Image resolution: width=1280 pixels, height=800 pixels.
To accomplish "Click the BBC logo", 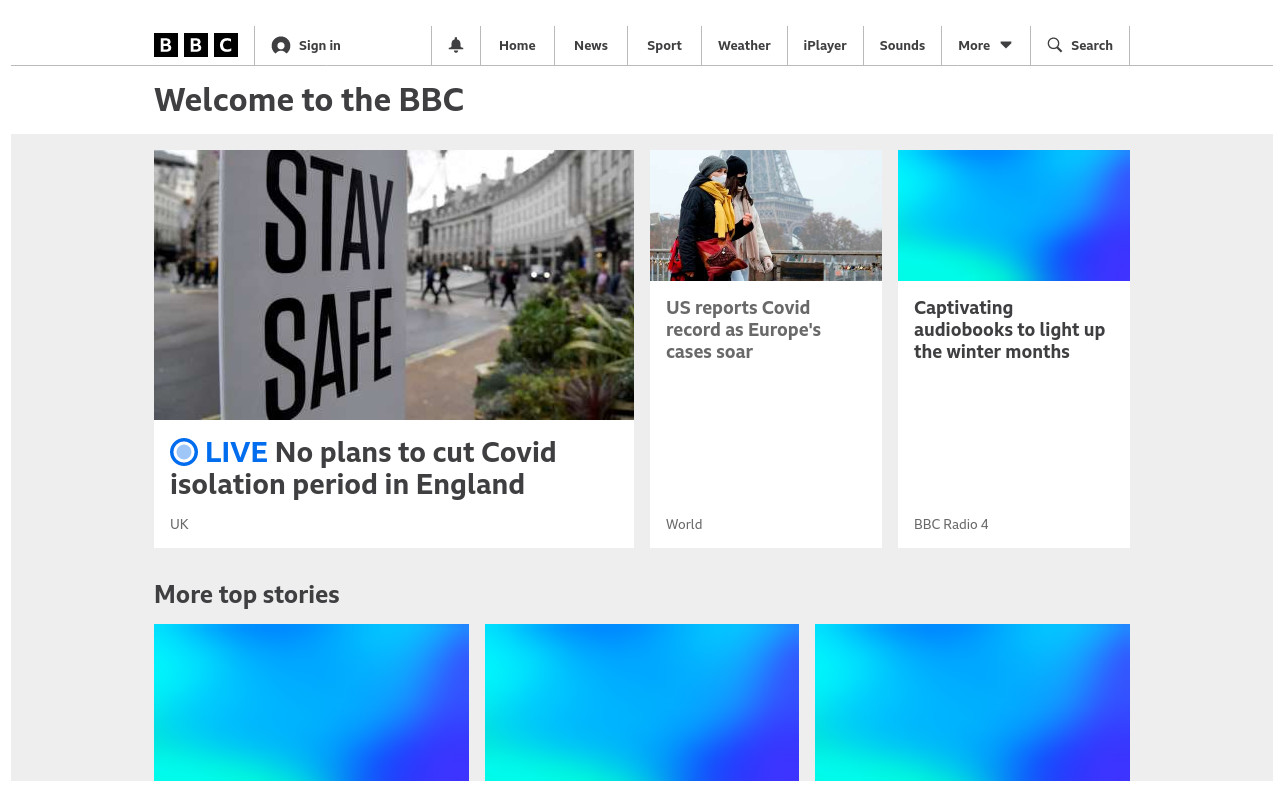I will (196, 45).
